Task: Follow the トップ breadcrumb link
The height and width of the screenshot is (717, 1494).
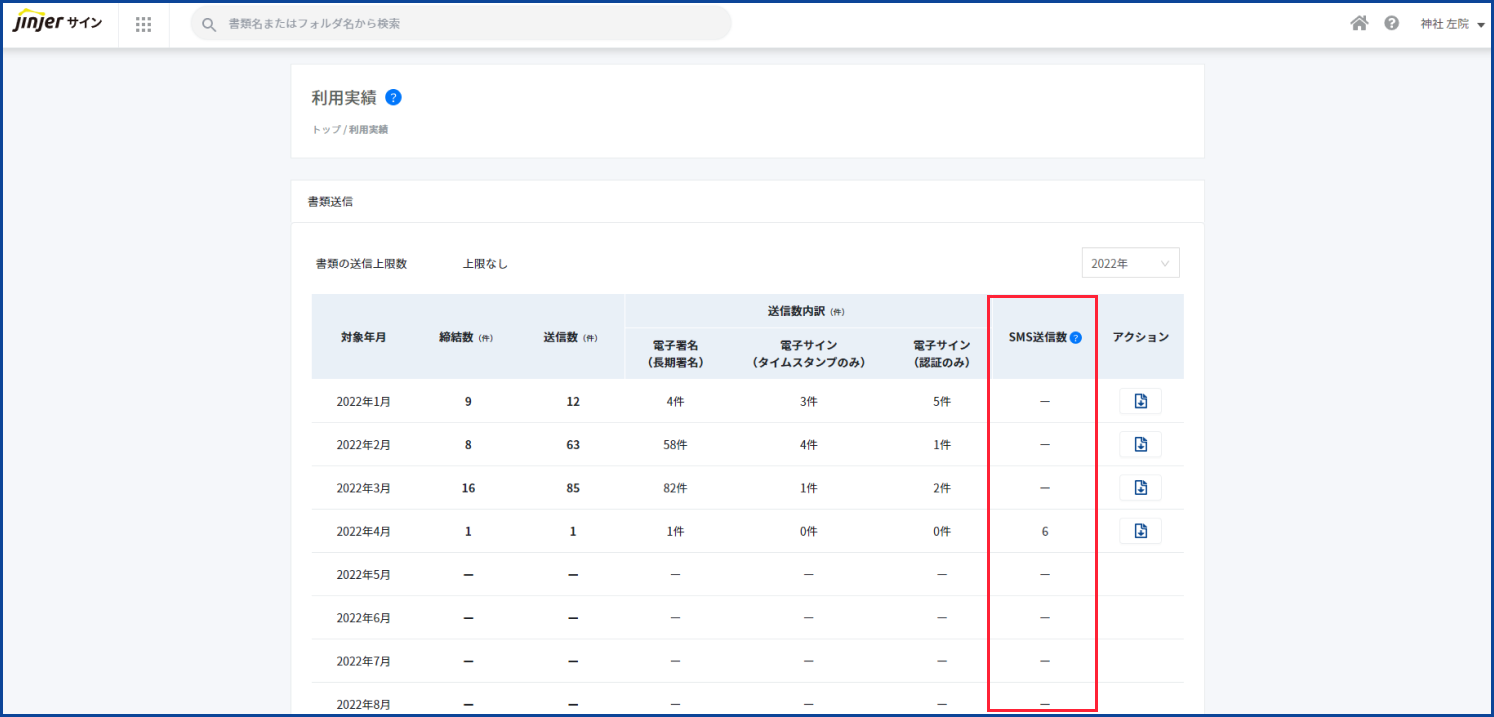Action: (326, 130)
